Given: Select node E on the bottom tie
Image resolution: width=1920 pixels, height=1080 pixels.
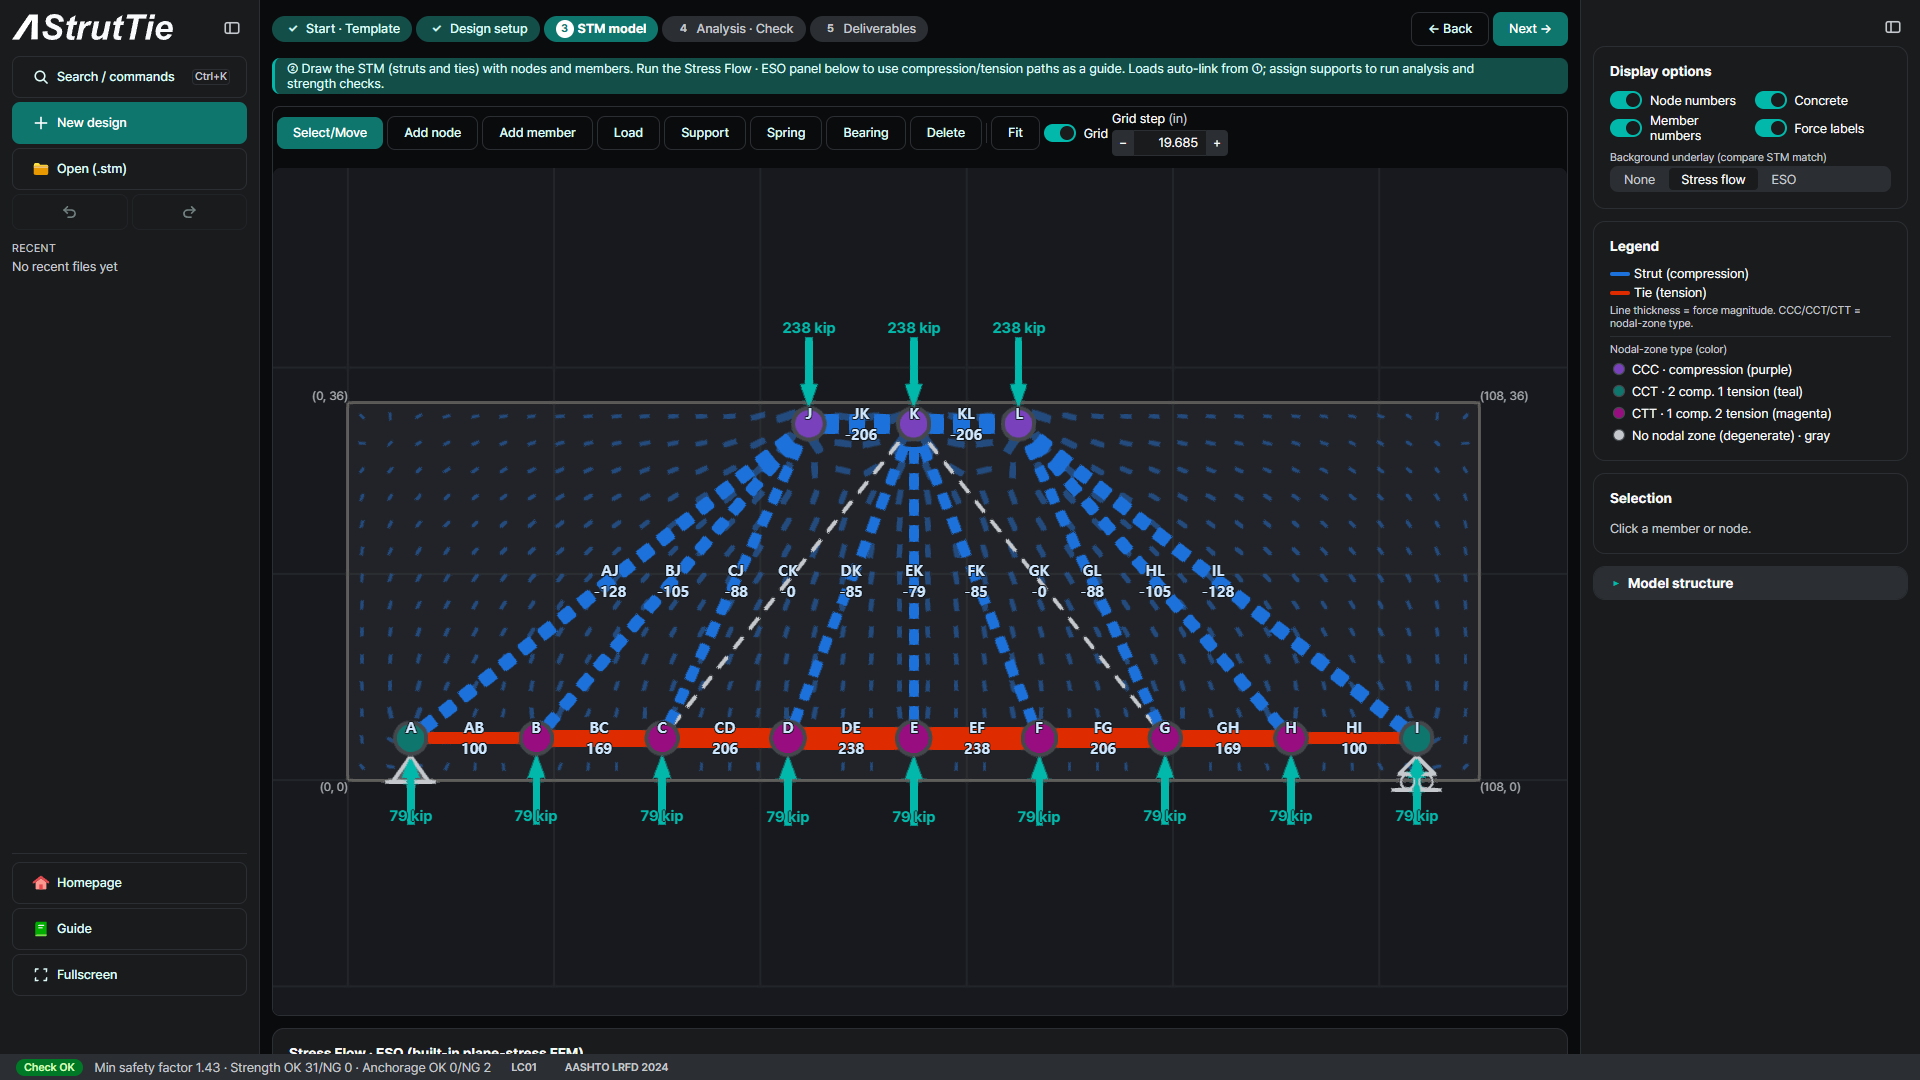Looking at the screenshot, I should pyautogui.click(x=913, y=737).
